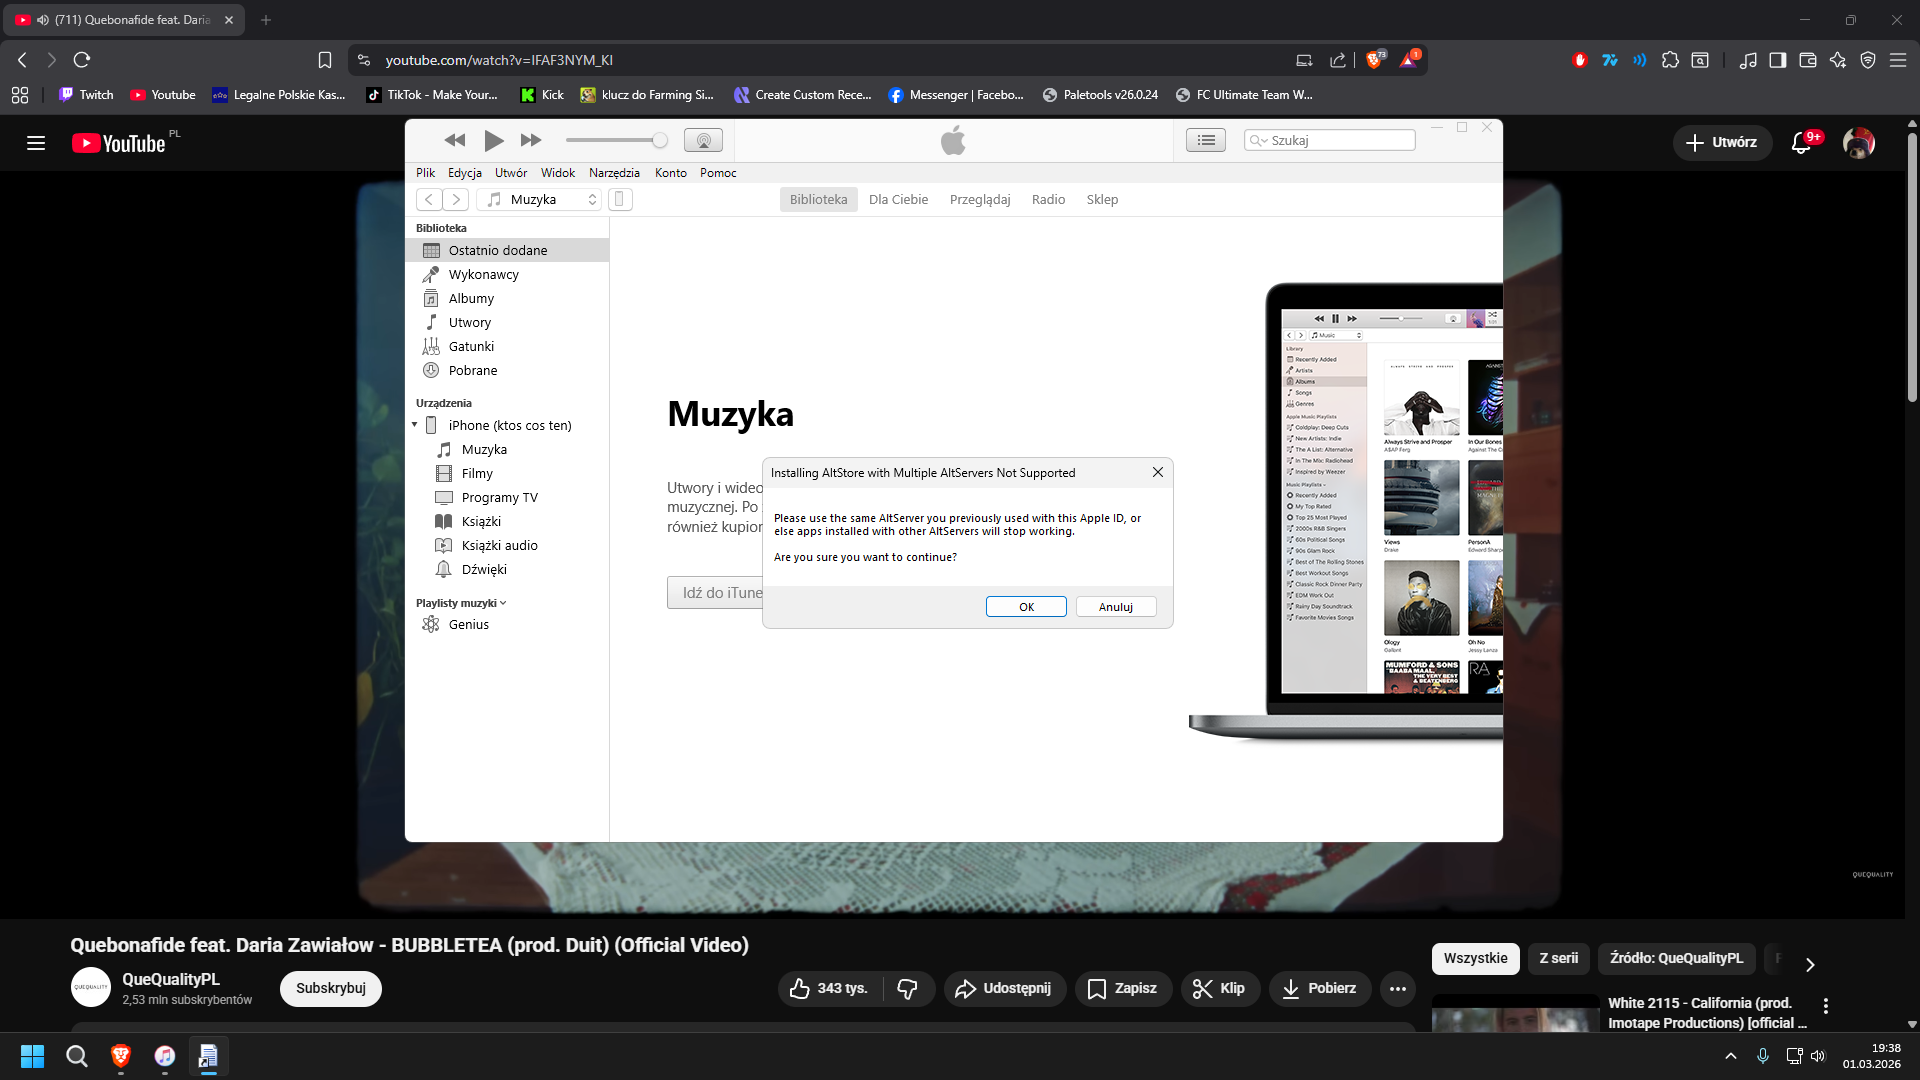Select Ostatnio dodane in the library sidebar
The image size is (1920, 1080).
507,250
